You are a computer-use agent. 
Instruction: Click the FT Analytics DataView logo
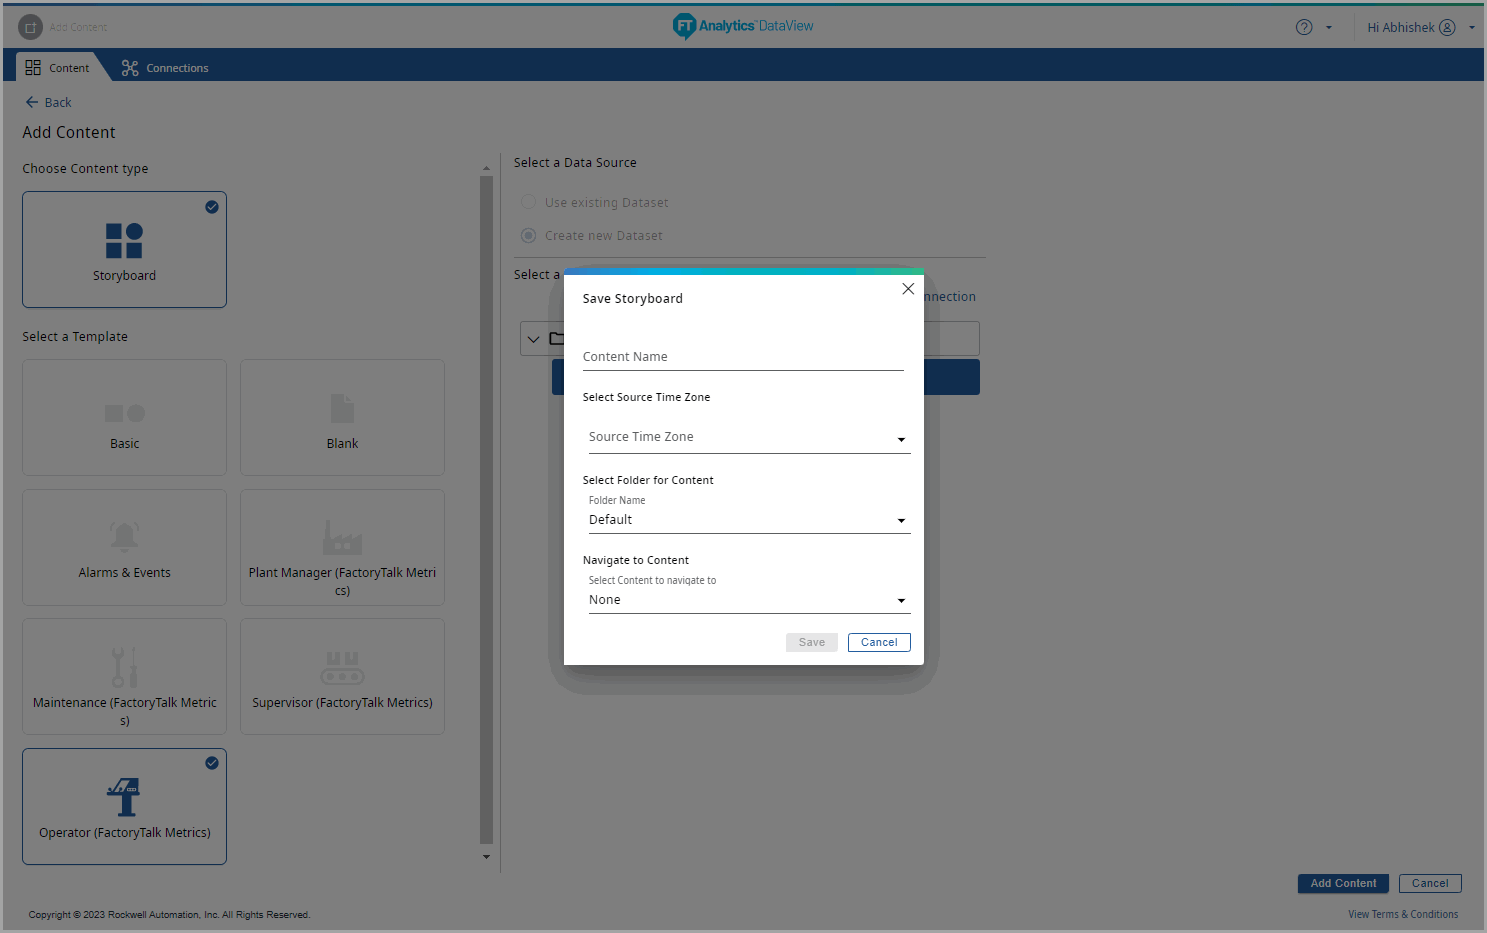tap(743, 26)
